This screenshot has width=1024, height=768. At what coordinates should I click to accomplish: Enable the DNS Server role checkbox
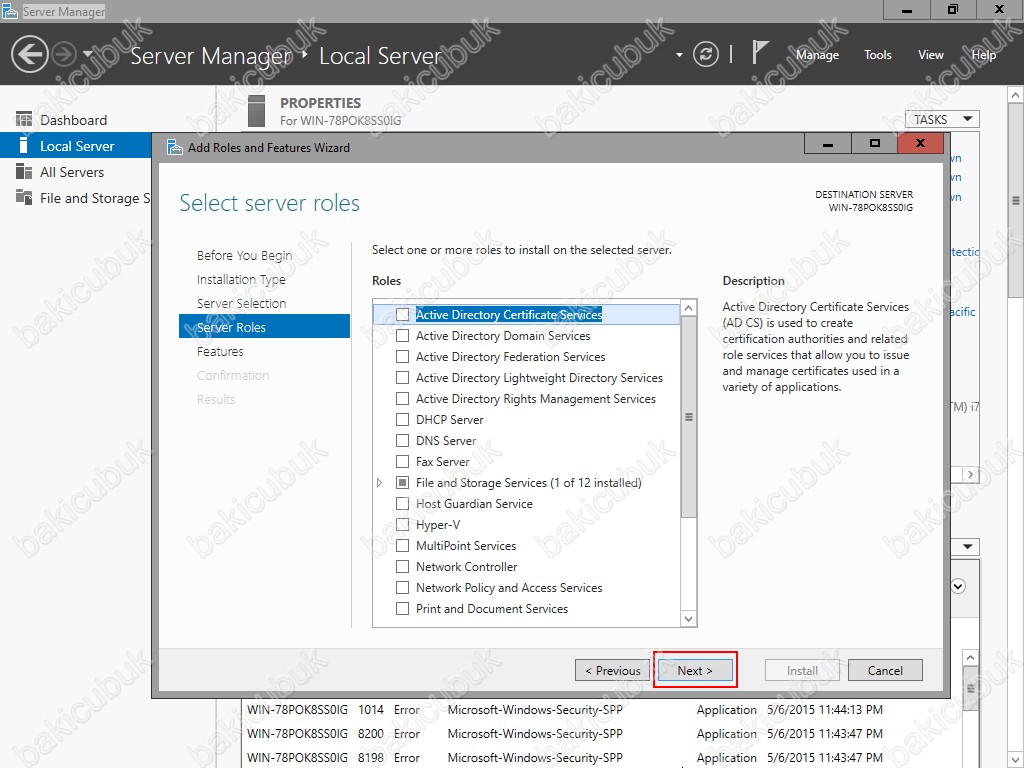point(402,441)
